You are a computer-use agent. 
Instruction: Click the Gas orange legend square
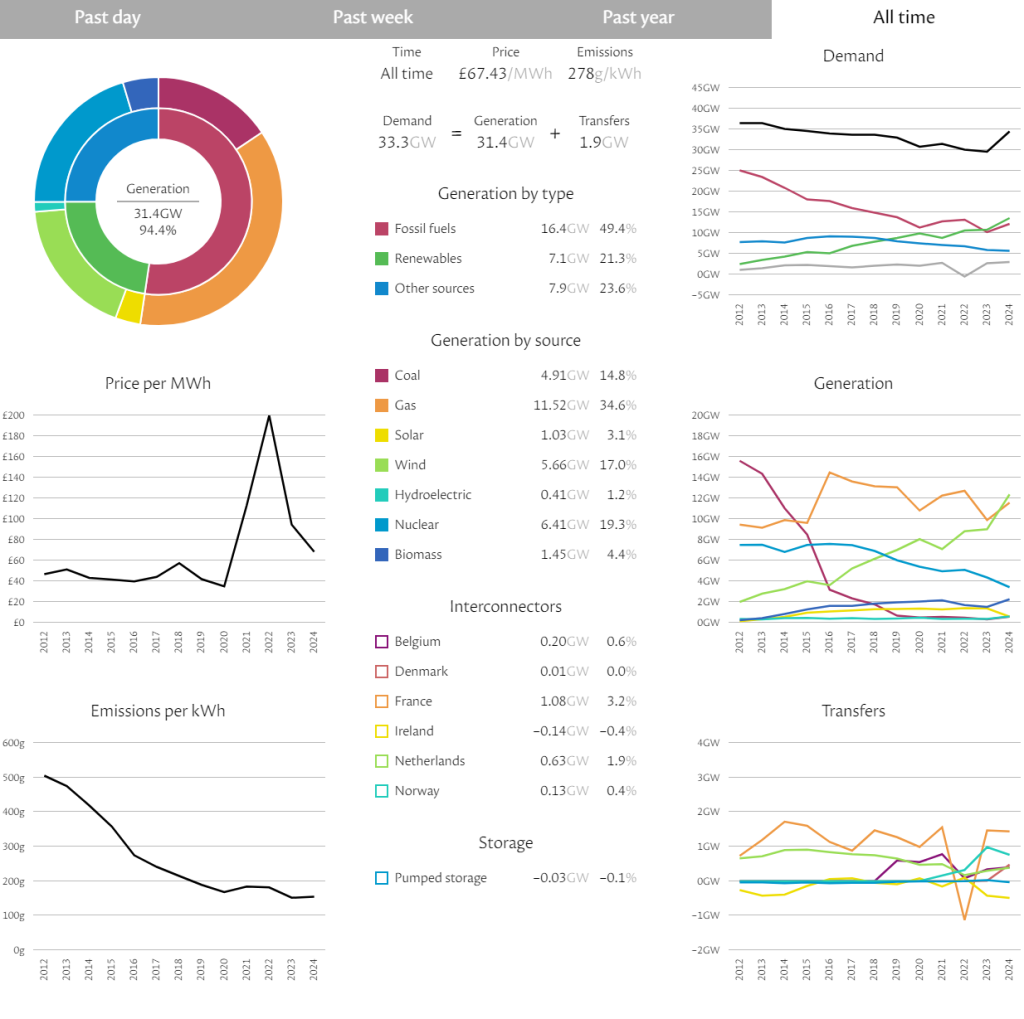pyautogui.click(x=382, y=406)
